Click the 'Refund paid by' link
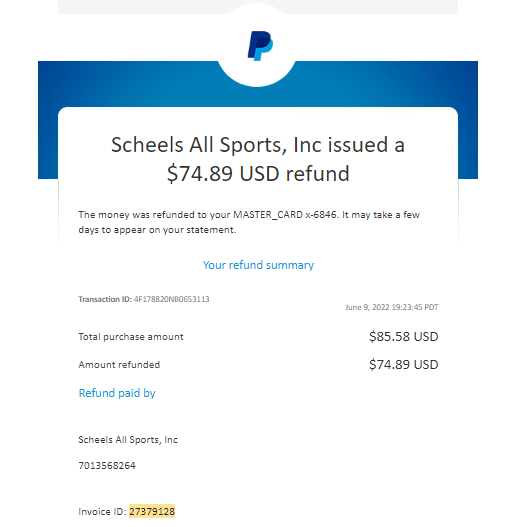This screenshot has width=518, height=527. coord(117,393)
